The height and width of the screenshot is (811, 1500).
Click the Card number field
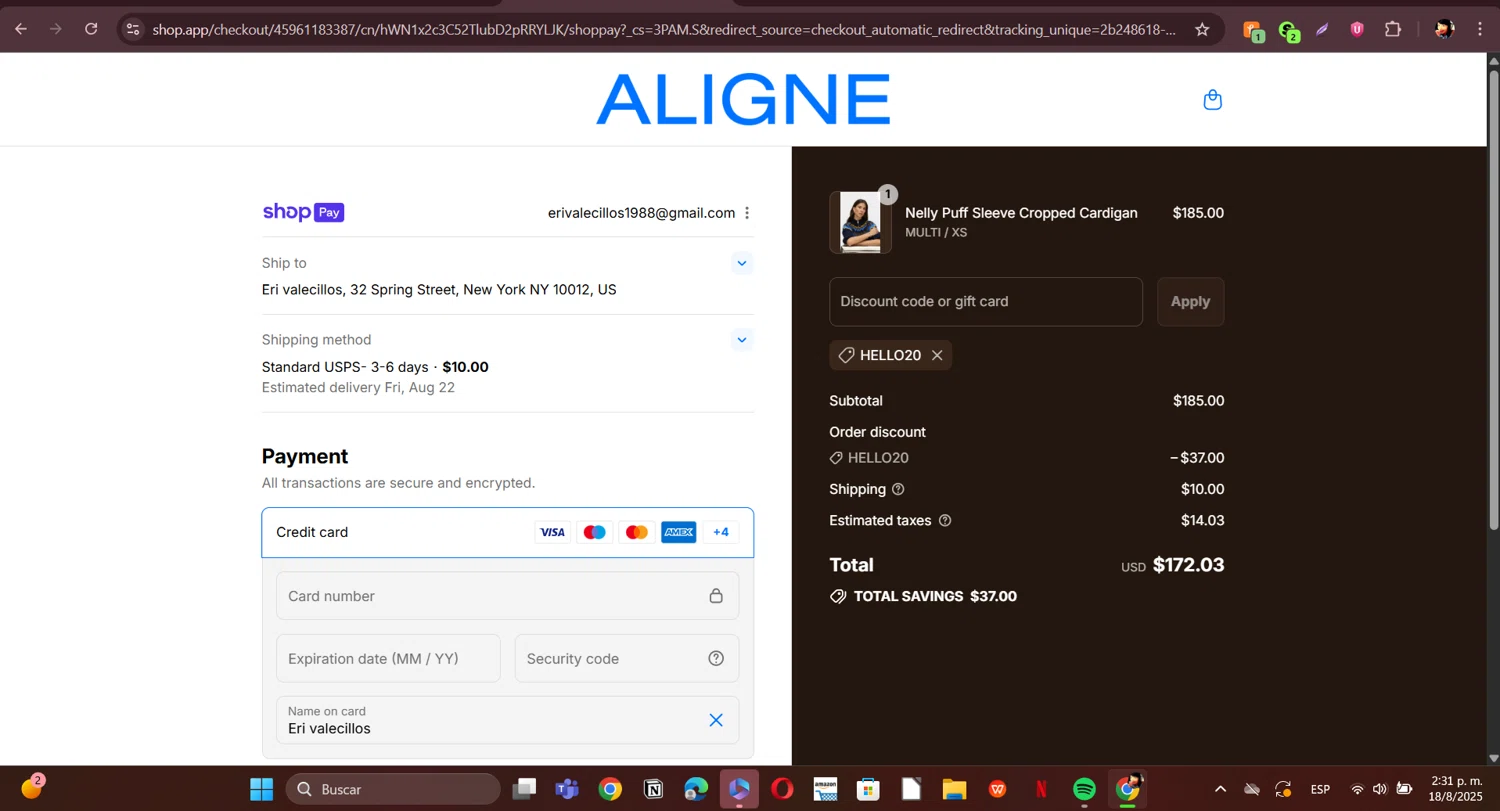[508, 596]
